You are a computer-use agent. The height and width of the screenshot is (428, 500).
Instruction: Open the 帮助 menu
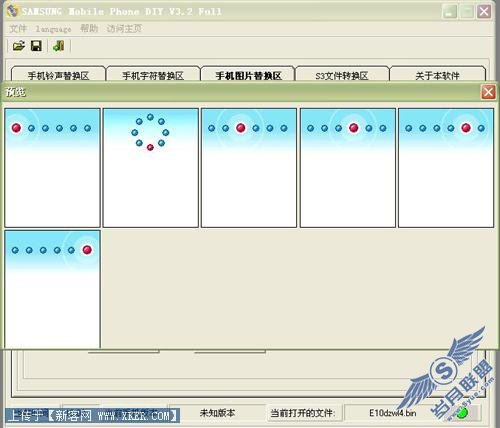[x=89, y=28]
